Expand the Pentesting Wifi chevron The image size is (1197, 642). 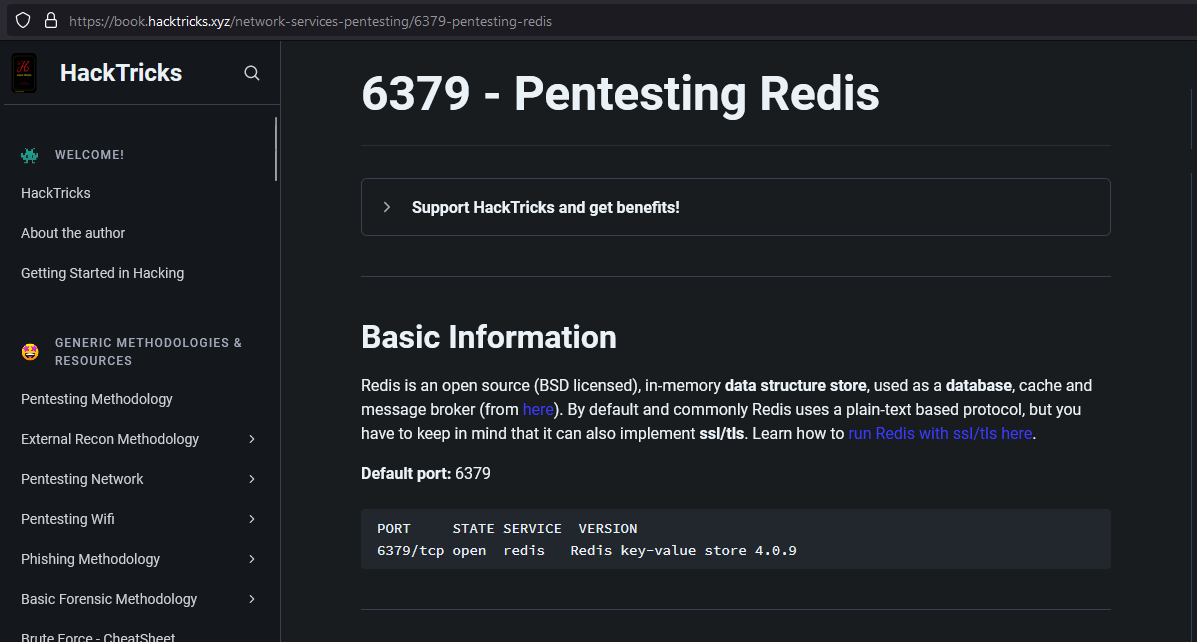(x=252, y=519)
